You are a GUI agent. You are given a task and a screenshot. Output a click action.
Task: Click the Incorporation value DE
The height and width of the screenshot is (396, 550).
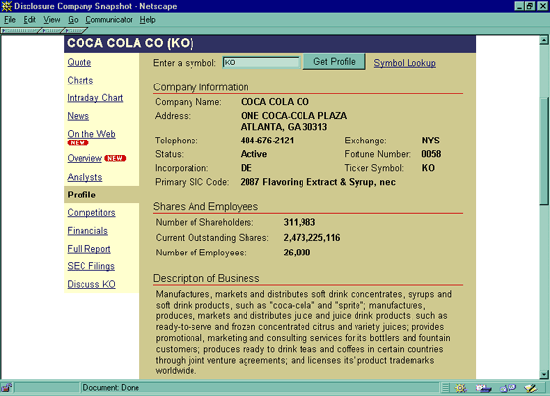pos(246,168)
